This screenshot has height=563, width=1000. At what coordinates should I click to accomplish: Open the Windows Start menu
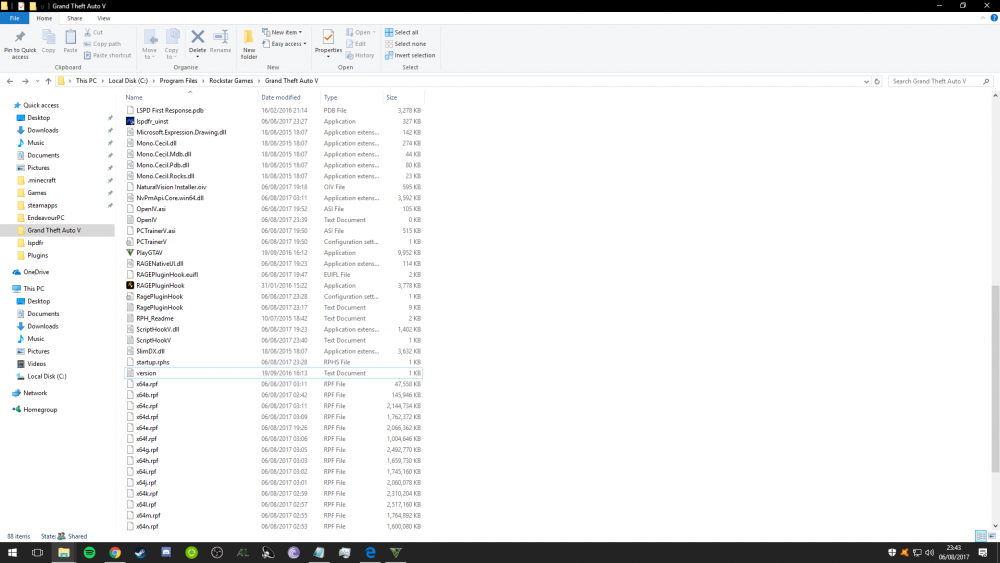click(x=12, y=552)
